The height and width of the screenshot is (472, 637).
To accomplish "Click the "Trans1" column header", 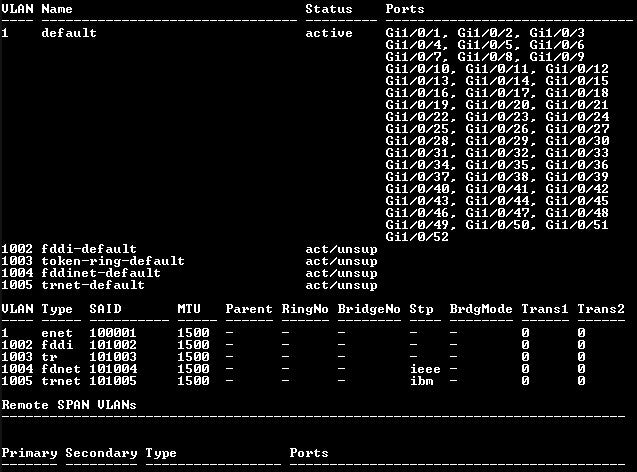I will (x=545, y=309).
